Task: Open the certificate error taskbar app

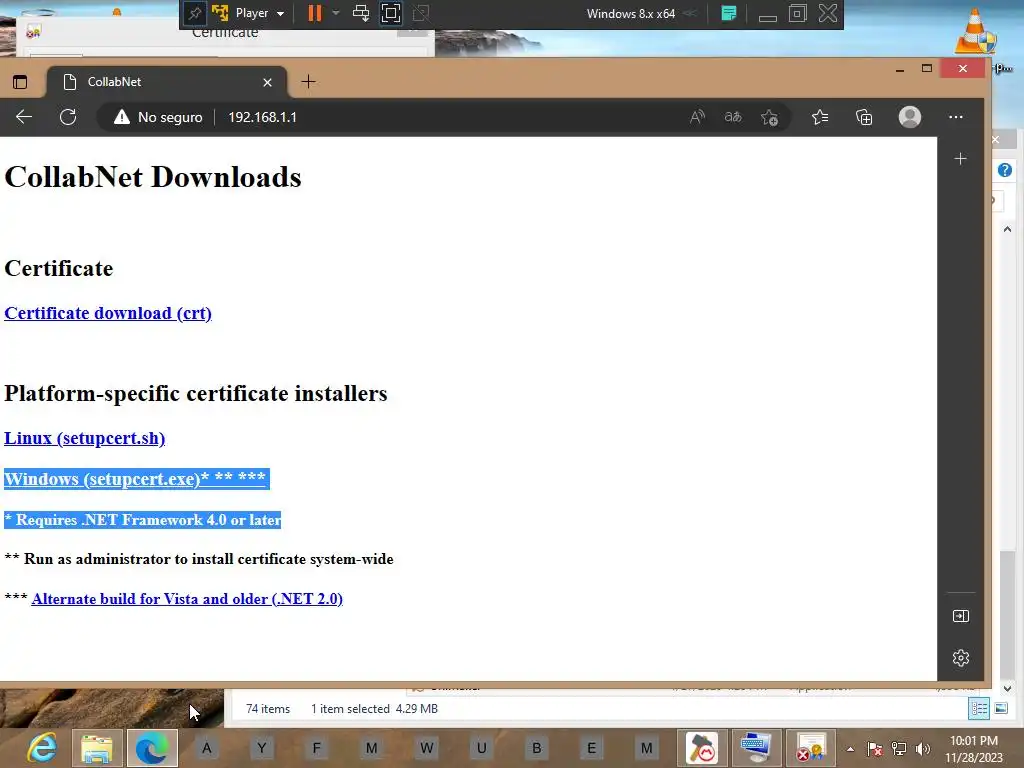Action: [x=811, y=748]
